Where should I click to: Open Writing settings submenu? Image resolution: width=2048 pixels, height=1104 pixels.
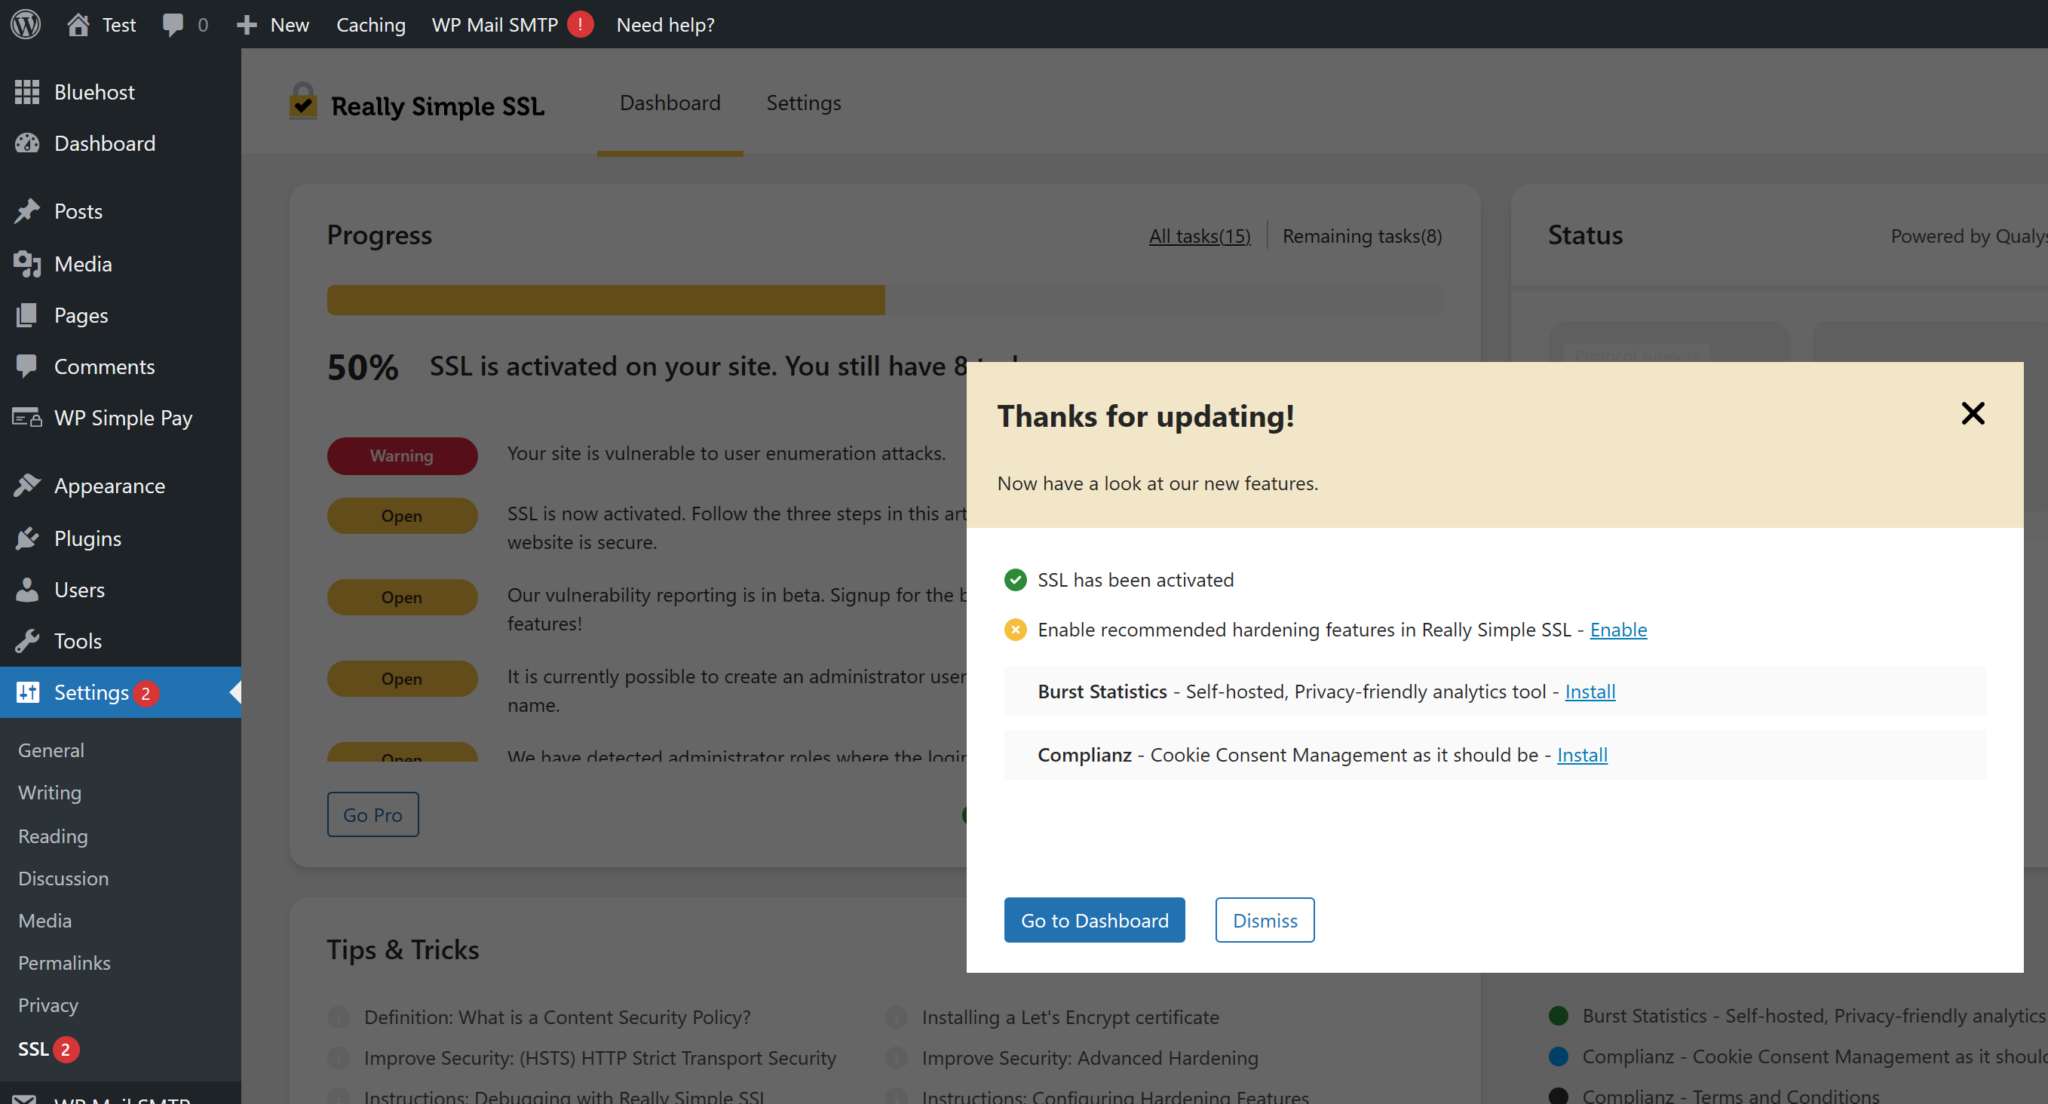tap(50, 792)
